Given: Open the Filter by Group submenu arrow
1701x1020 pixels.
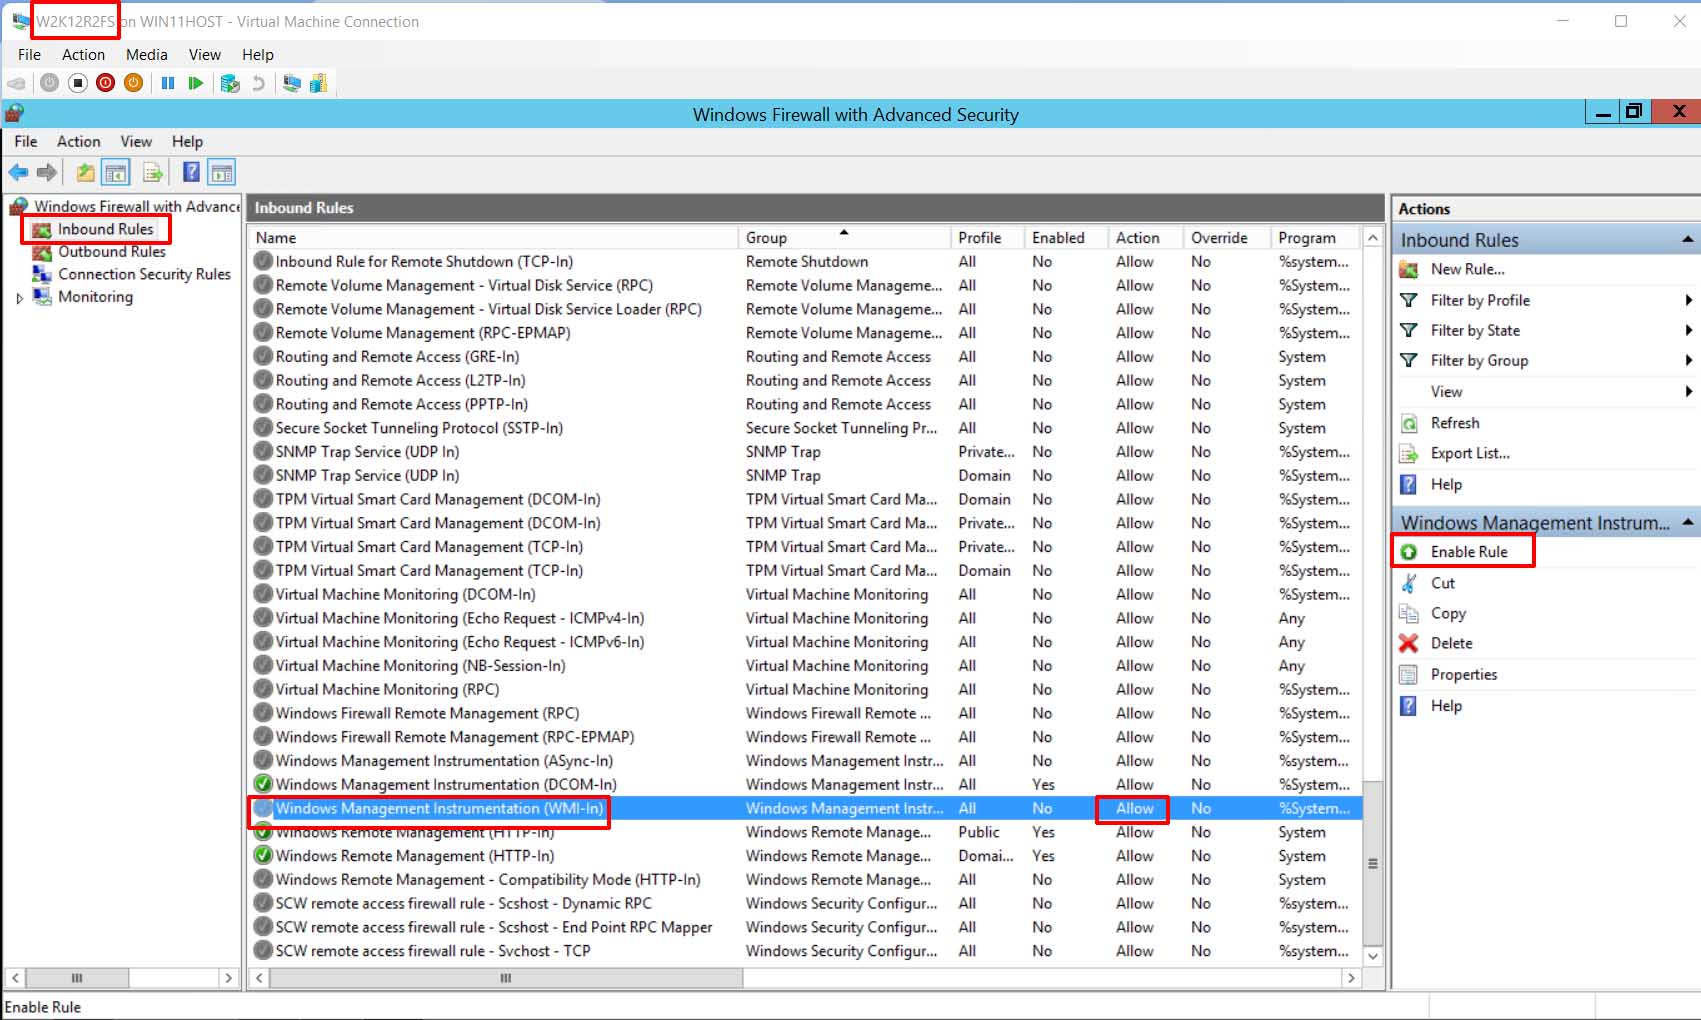Looking at the screenshot, I should coord(1688,360).
